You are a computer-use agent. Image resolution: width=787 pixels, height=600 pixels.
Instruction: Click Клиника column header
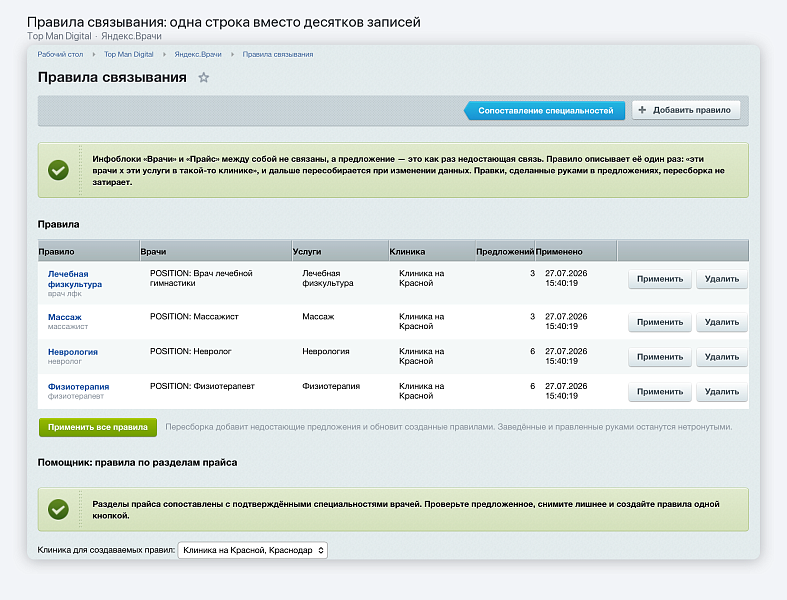(432, 251)
